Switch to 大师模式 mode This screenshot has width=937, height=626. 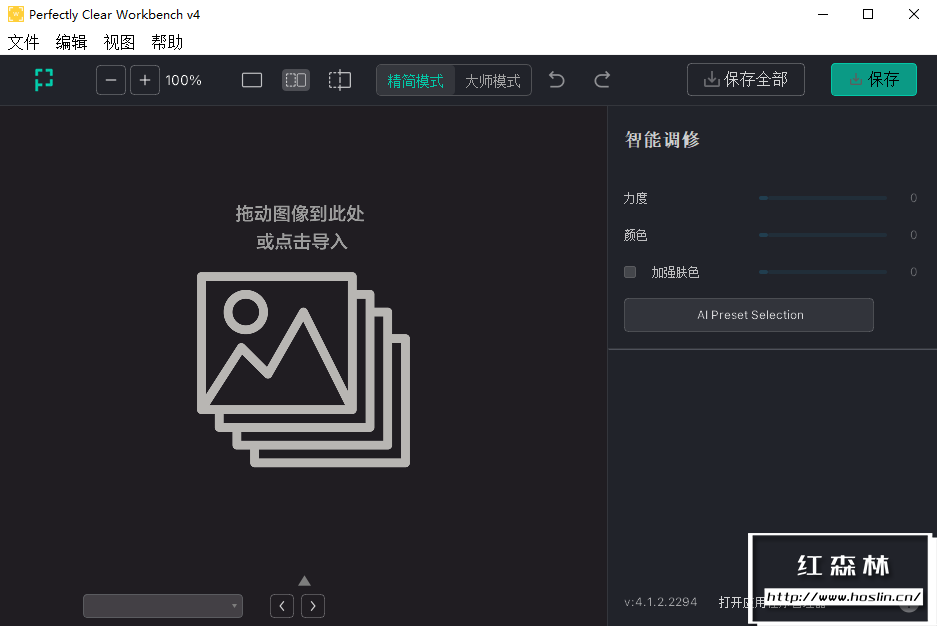pos(492,81)
